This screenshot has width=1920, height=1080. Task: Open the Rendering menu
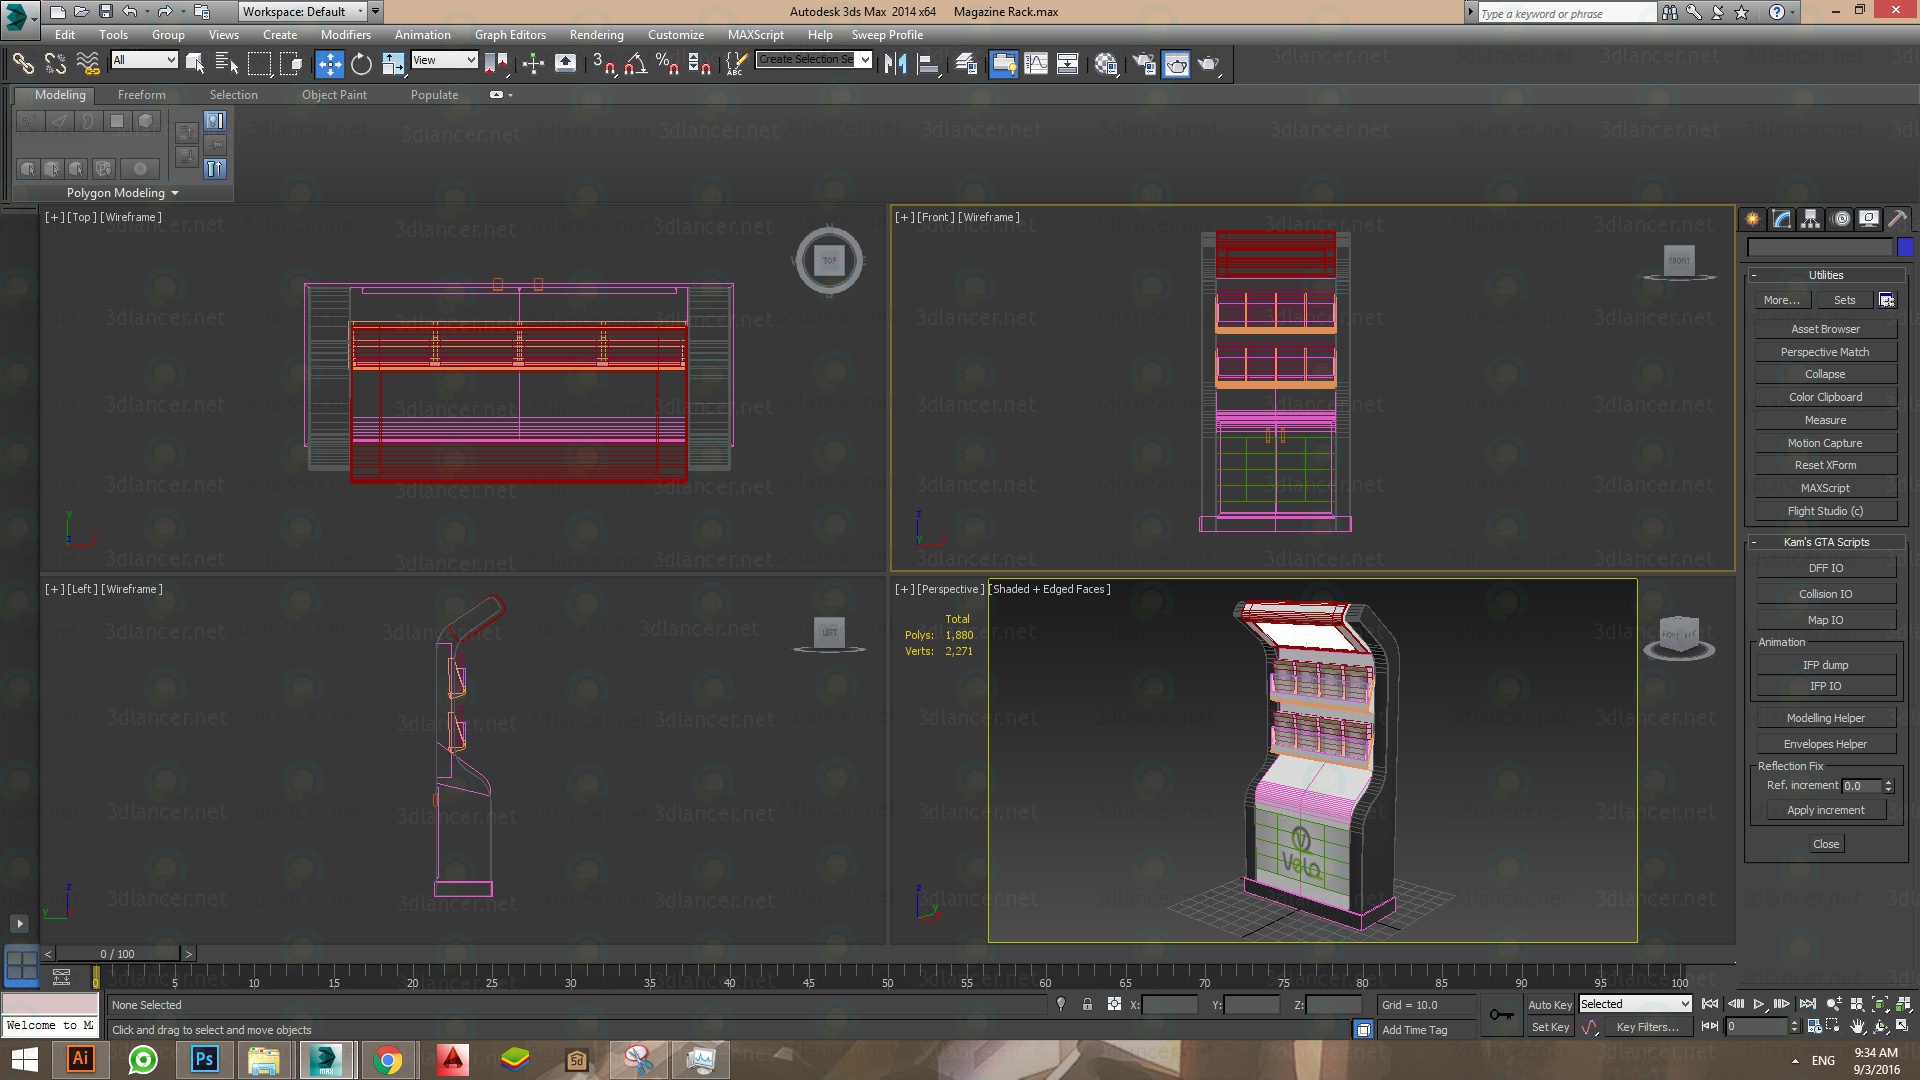click(x=596, y=34)
